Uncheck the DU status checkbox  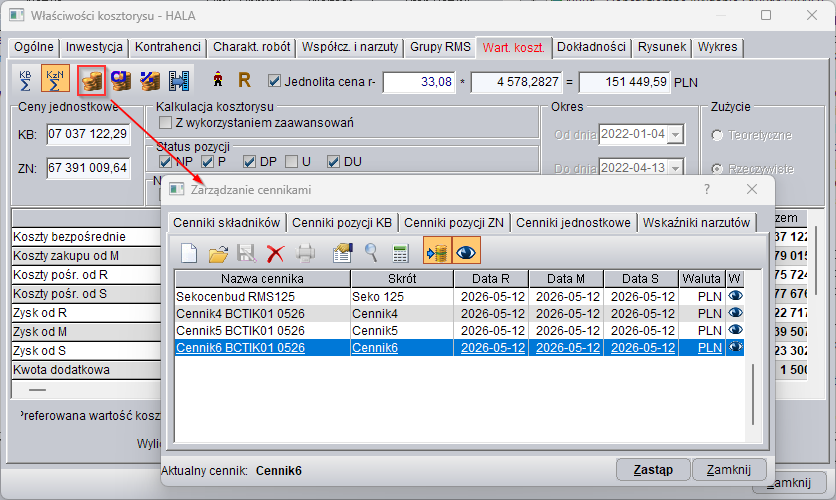click(x=333, y=162)
